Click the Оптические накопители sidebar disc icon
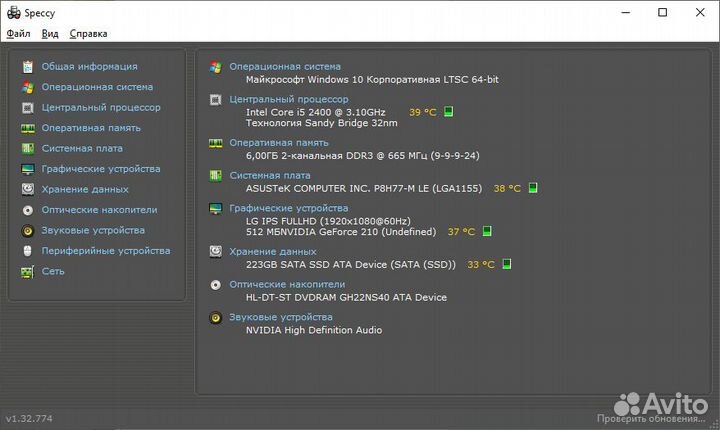The height and width of the screenshot is (430, 720). click(28, 210)
